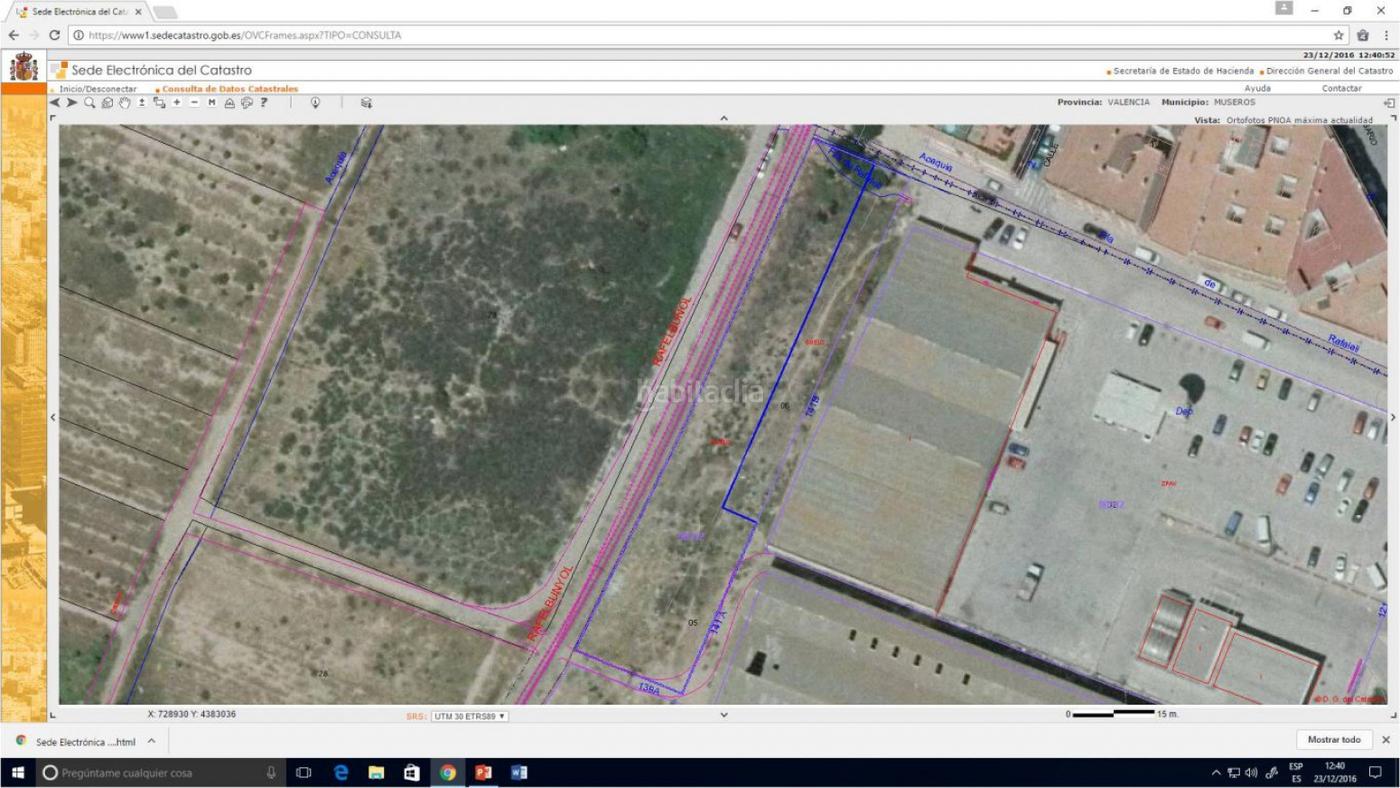1400x788 pixels.
Task: Click the previous view left arrow tool
Action: point(55,103)
